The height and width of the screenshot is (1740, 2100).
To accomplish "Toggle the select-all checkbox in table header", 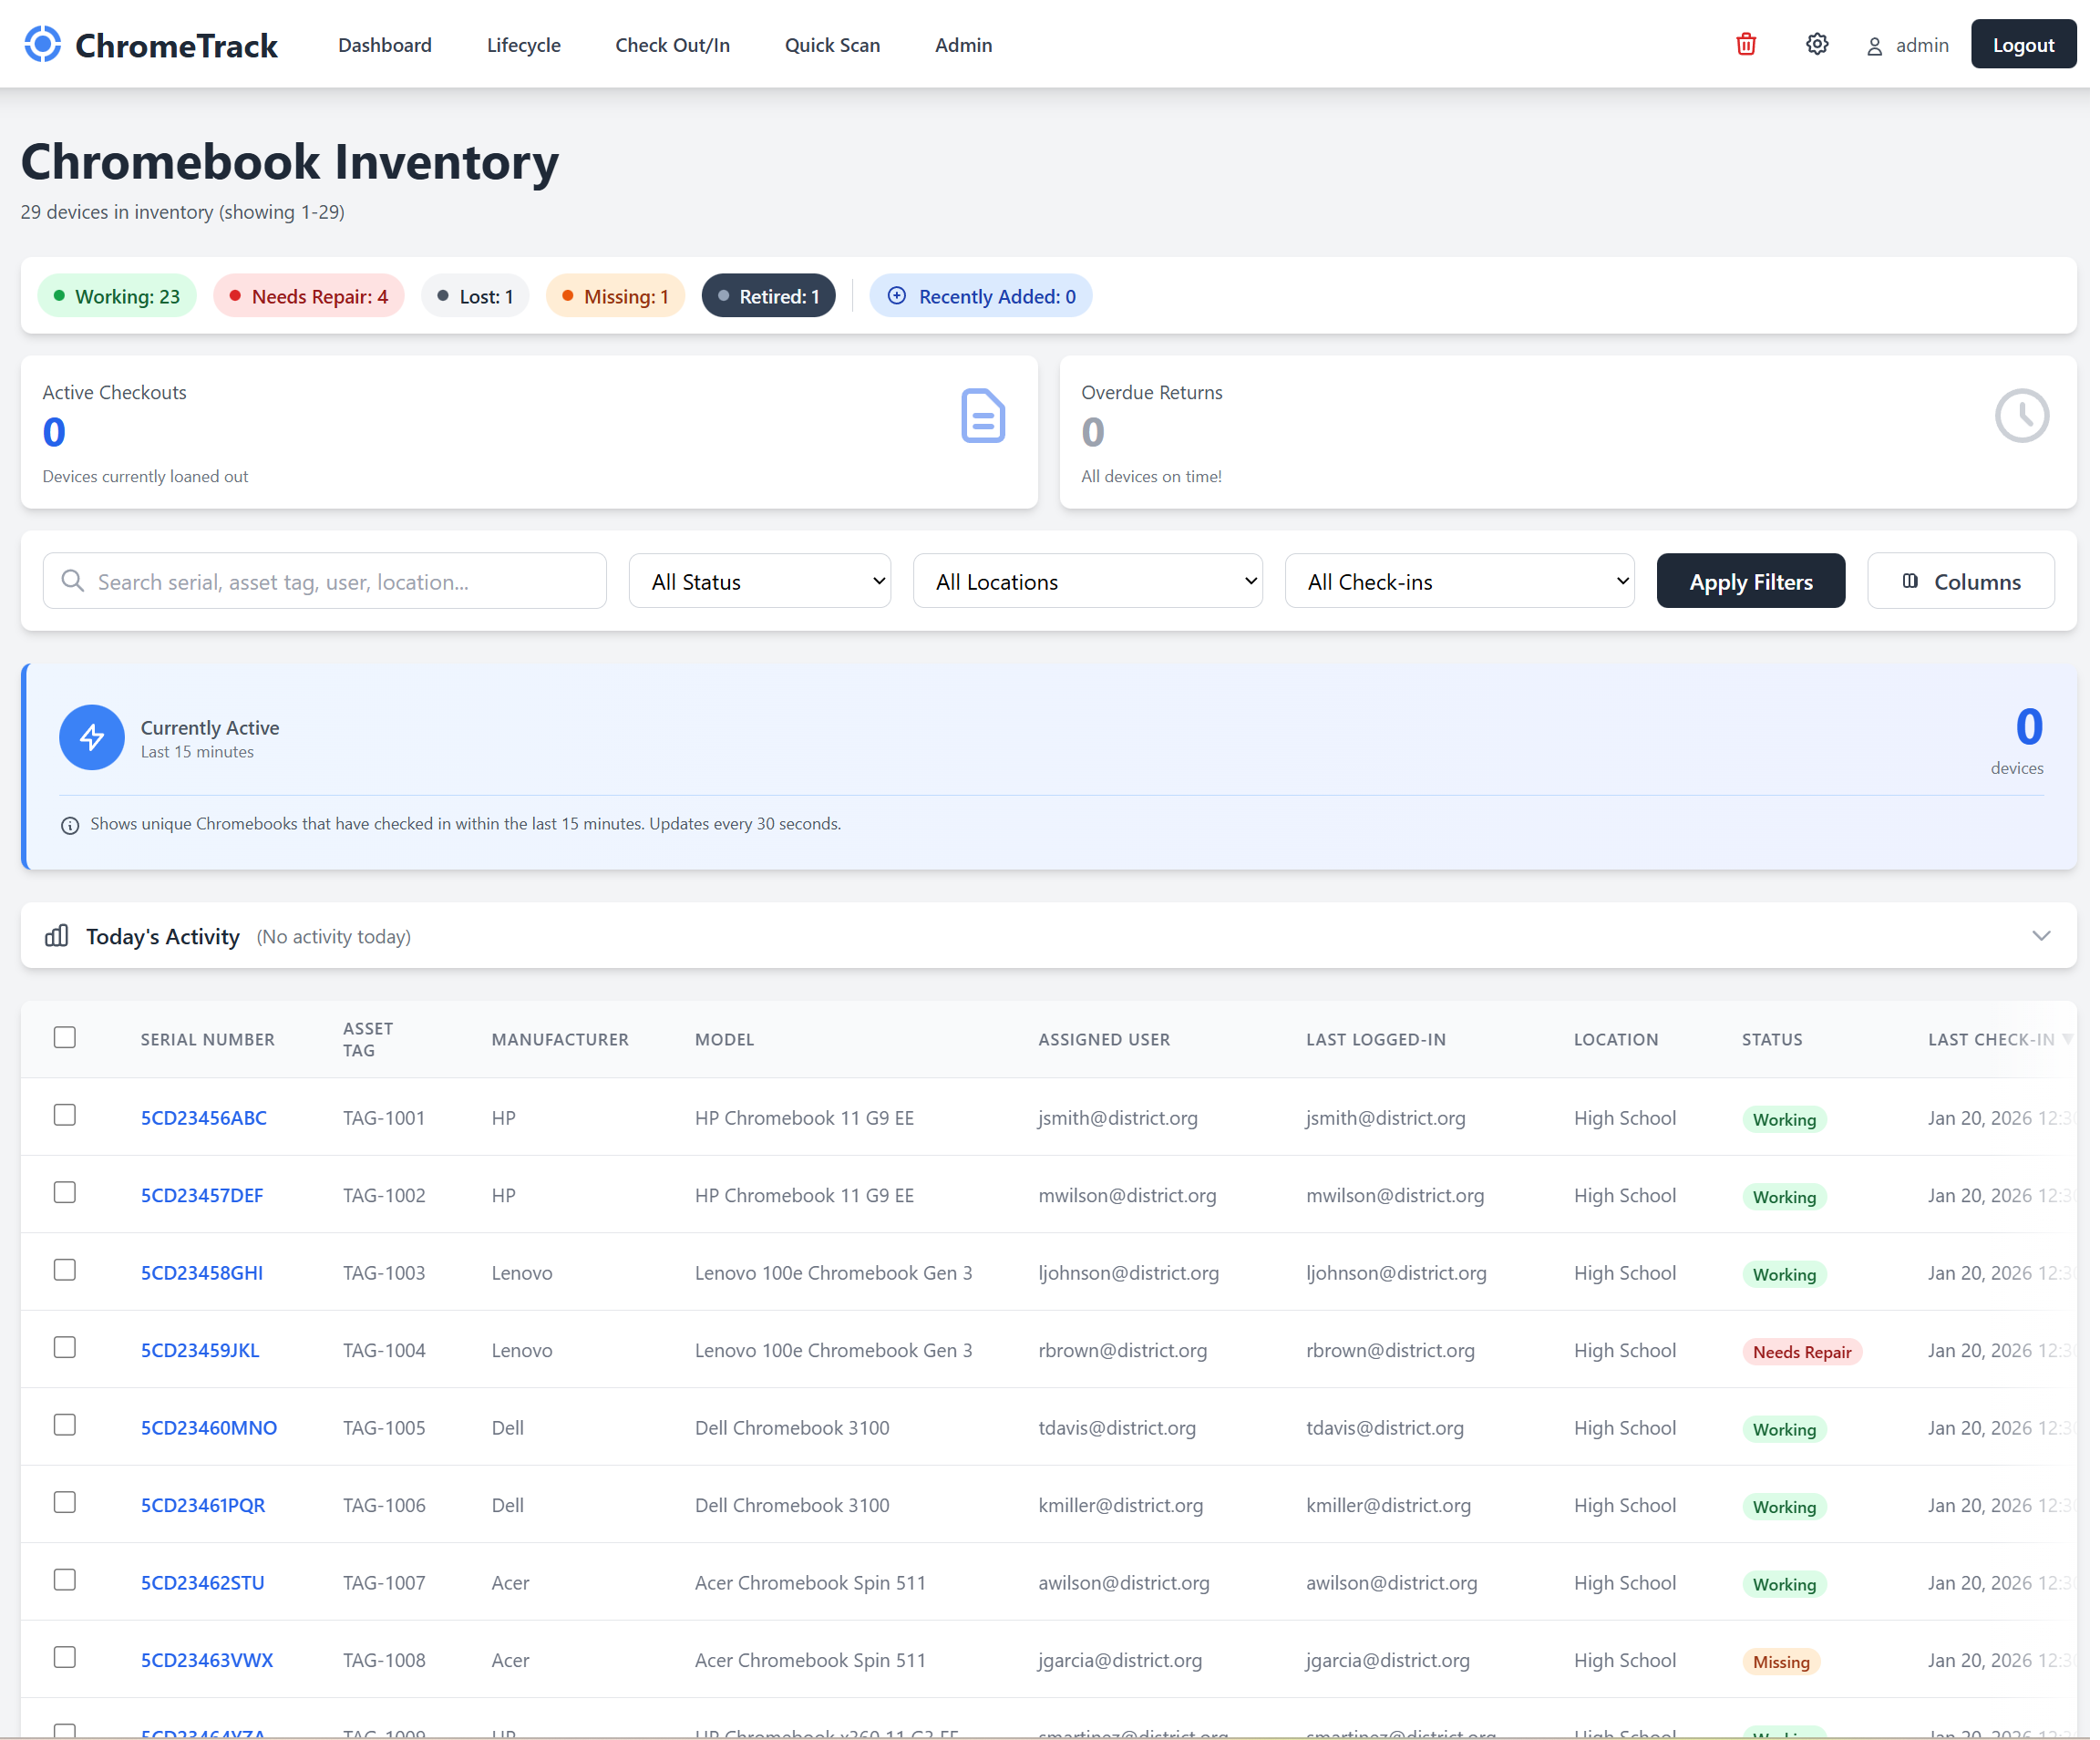I will pyautogui.click(x=64, y=1037).
